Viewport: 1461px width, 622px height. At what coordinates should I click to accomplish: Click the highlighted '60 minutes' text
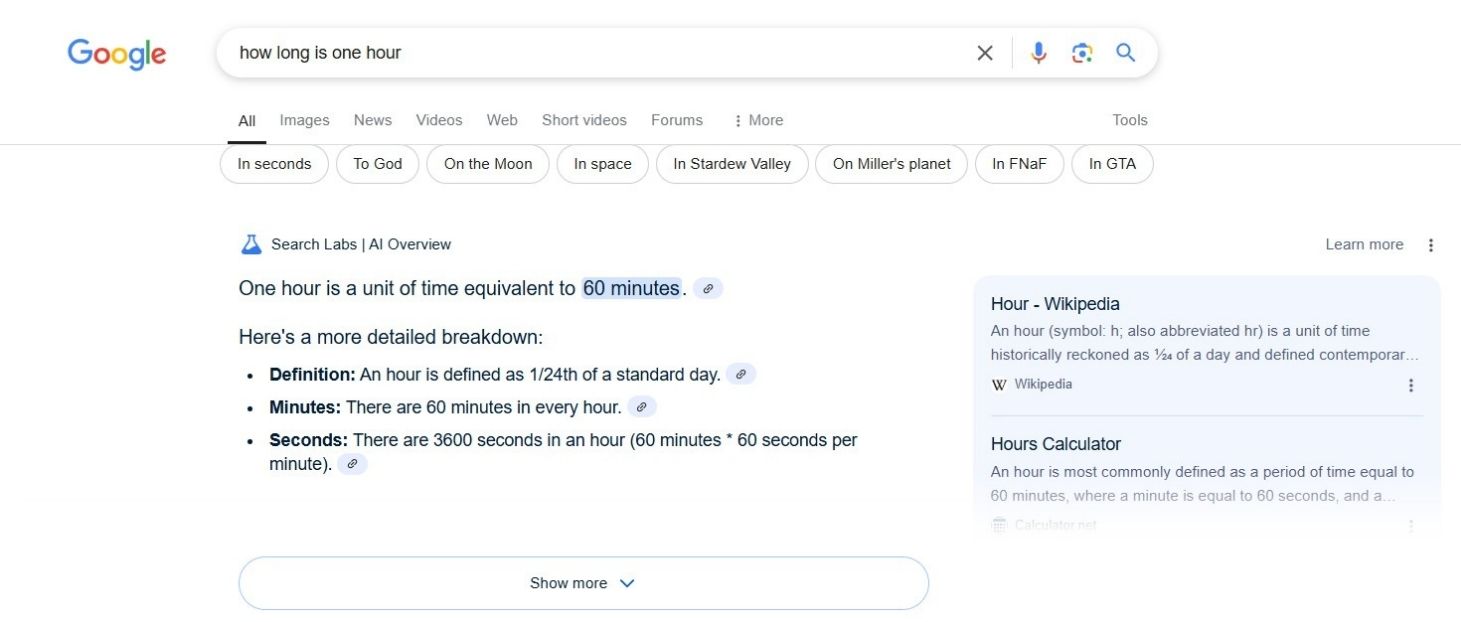(631, 289)
